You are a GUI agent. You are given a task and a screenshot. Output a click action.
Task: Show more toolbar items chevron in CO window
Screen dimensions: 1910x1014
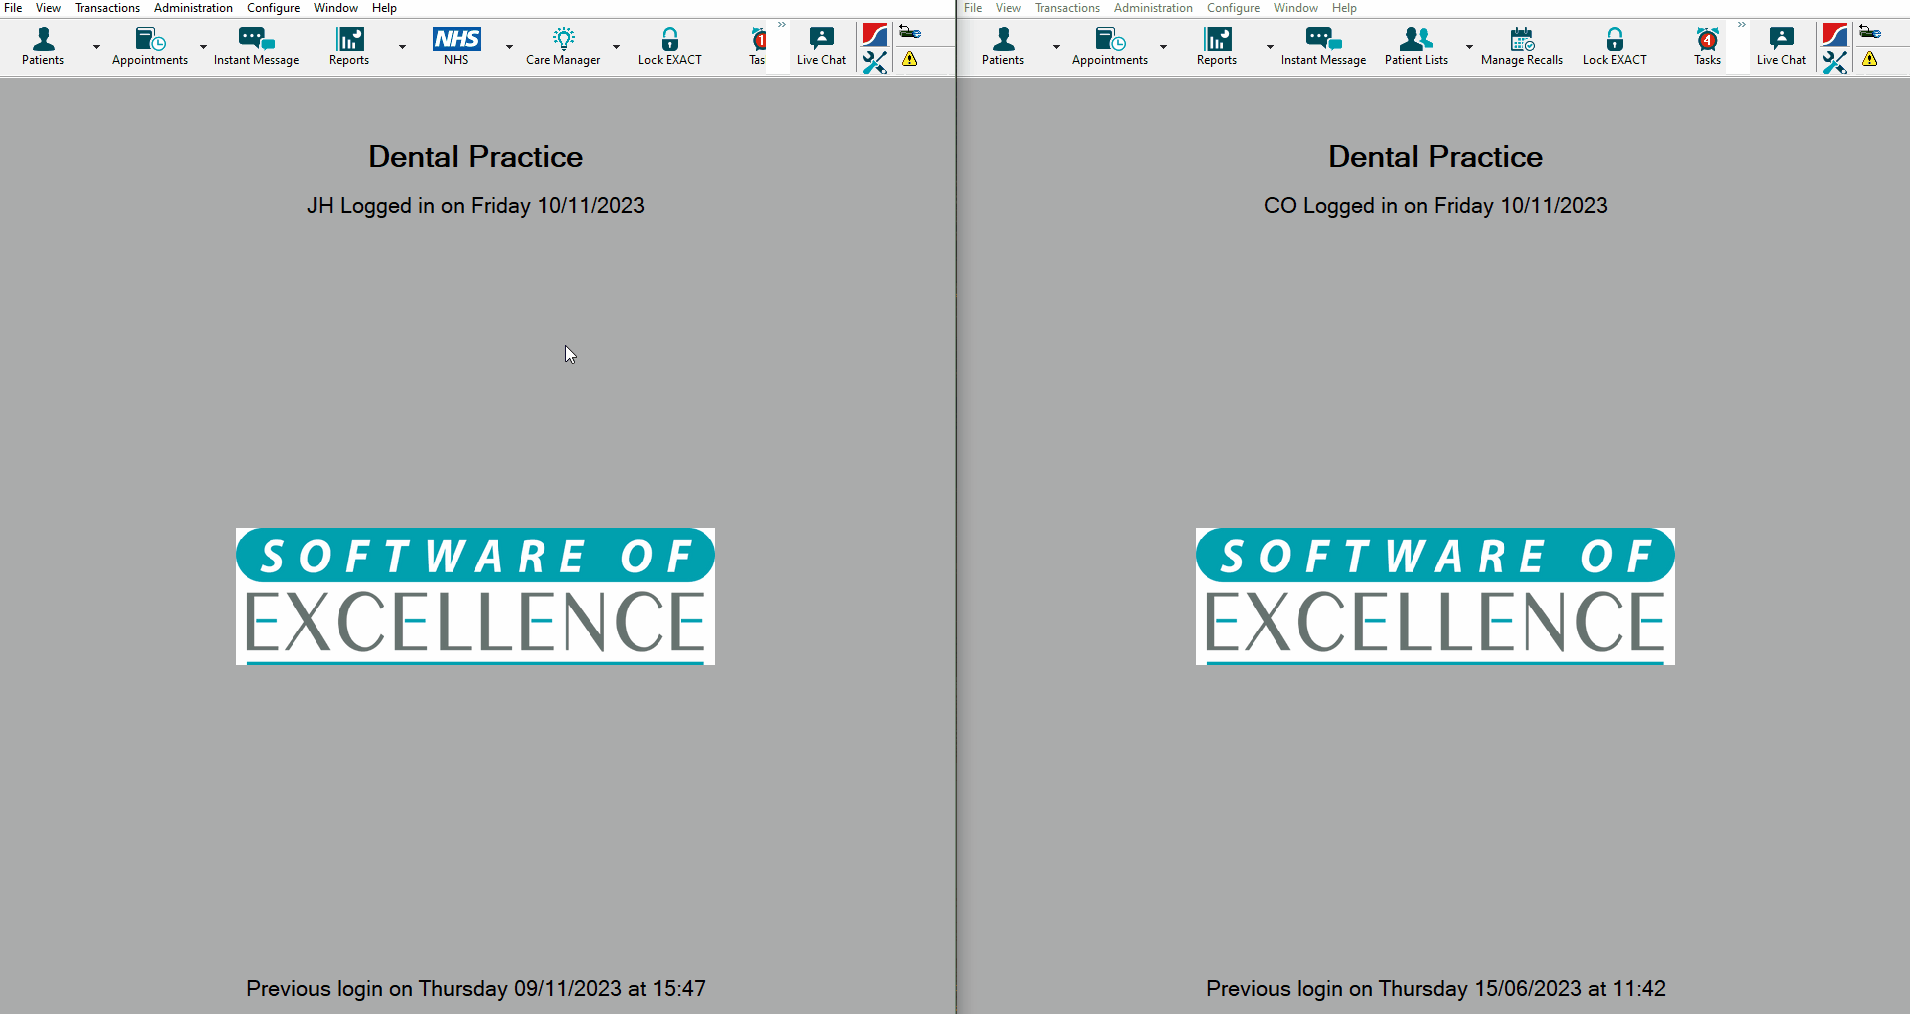pos(1742,26)
